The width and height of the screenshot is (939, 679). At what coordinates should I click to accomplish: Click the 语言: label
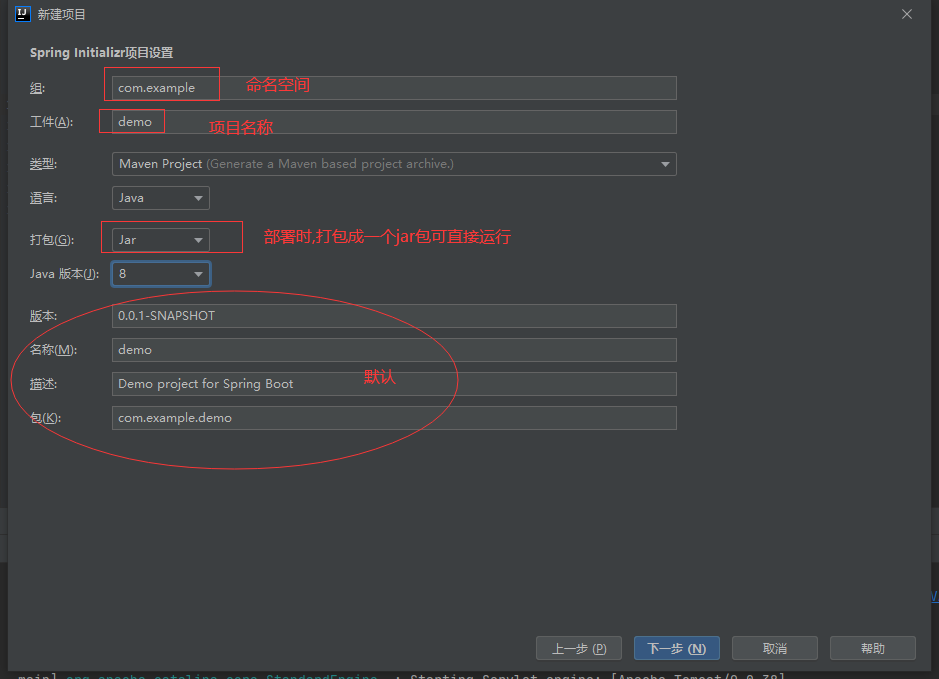[x=43, y=198]
